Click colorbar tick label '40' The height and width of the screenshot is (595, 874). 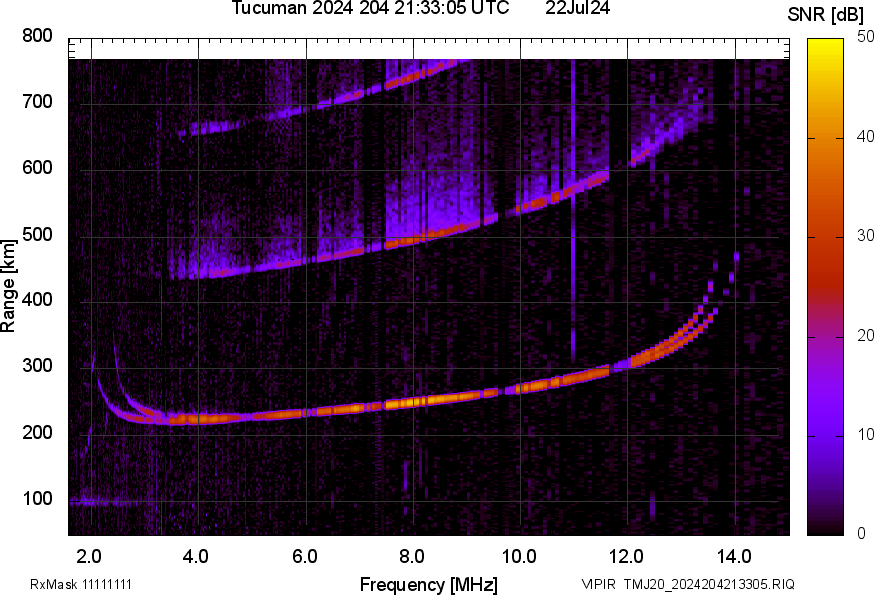pyautogui.click(x=865, y=136)
